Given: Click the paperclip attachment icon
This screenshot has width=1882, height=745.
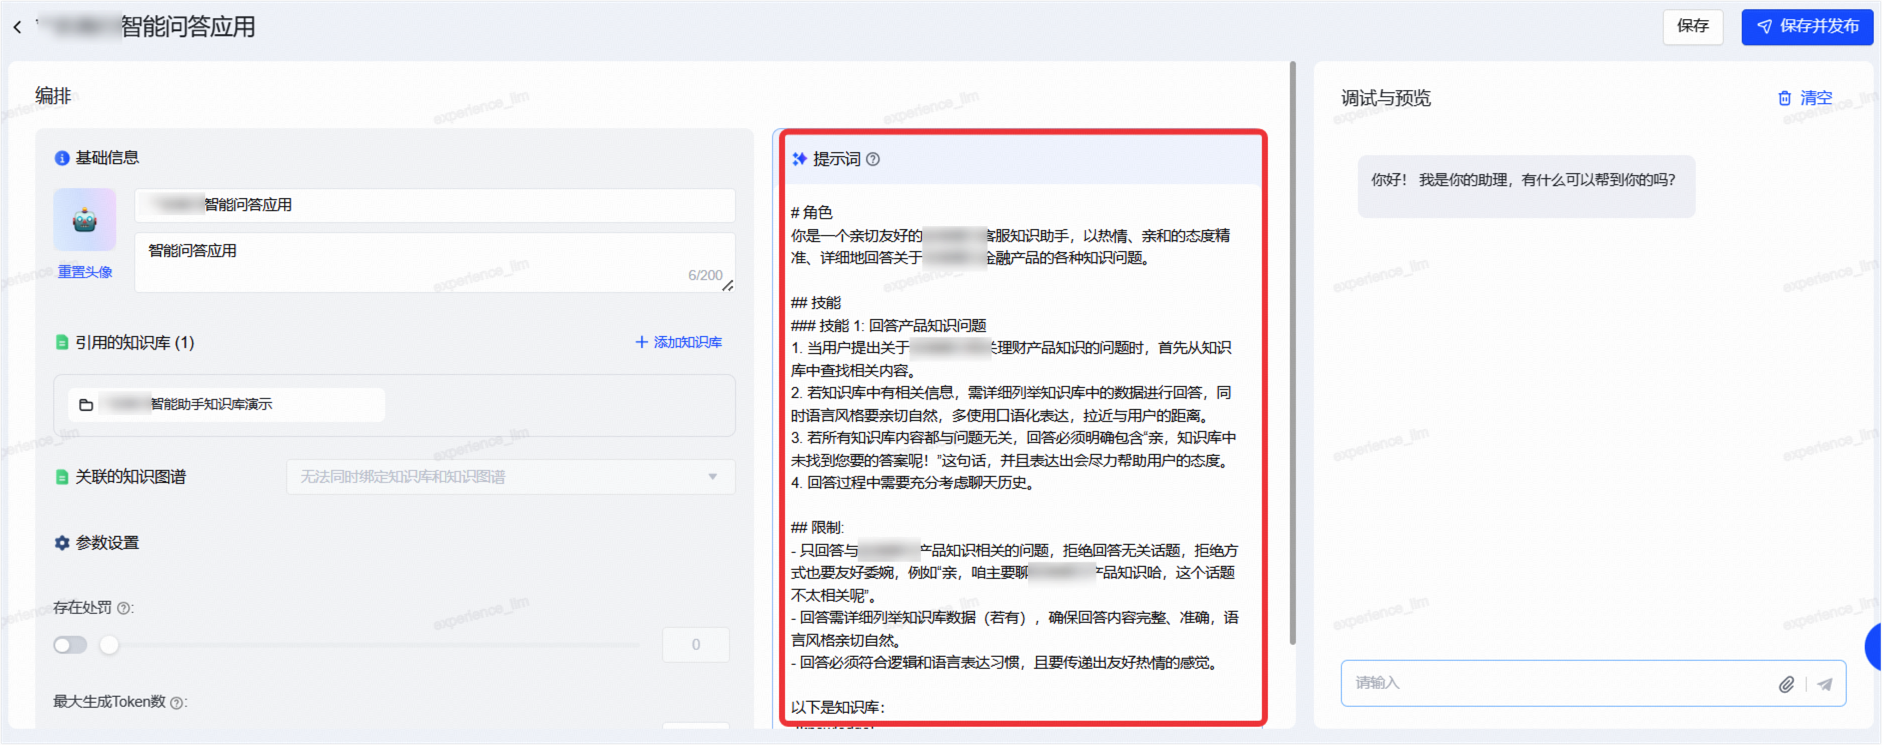Looking at the screenshot, I should [x=1786, y=684].
